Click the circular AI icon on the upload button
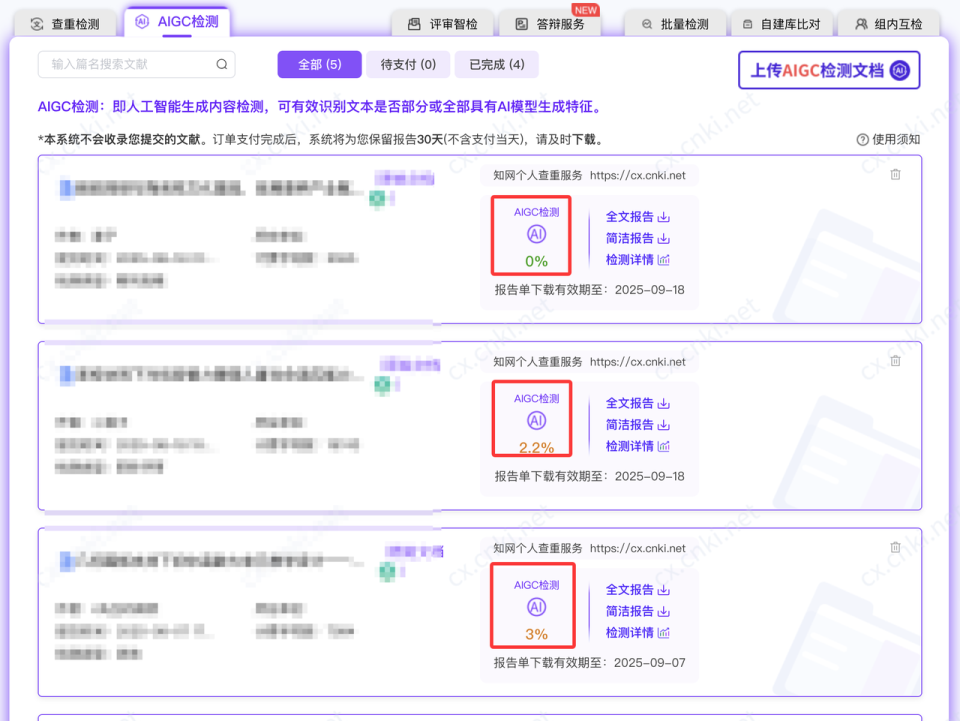This screenshot has height=721, width=960. pyautogui.click(x=900, y=70)
